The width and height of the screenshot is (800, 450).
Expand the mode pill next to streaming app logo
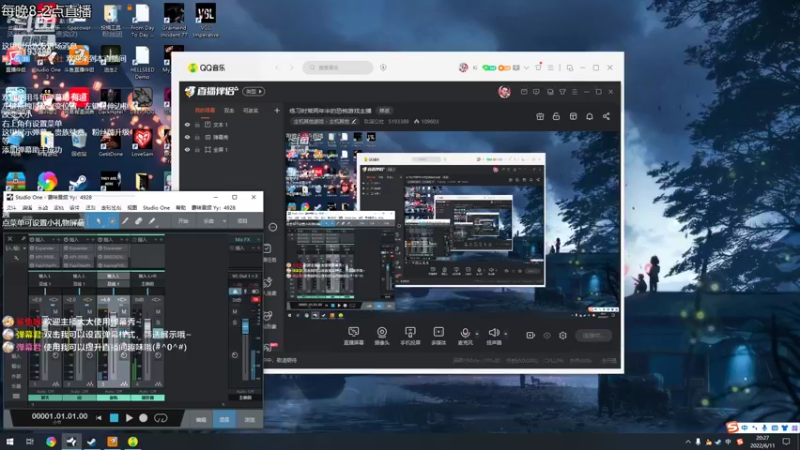tap(254, 91)
